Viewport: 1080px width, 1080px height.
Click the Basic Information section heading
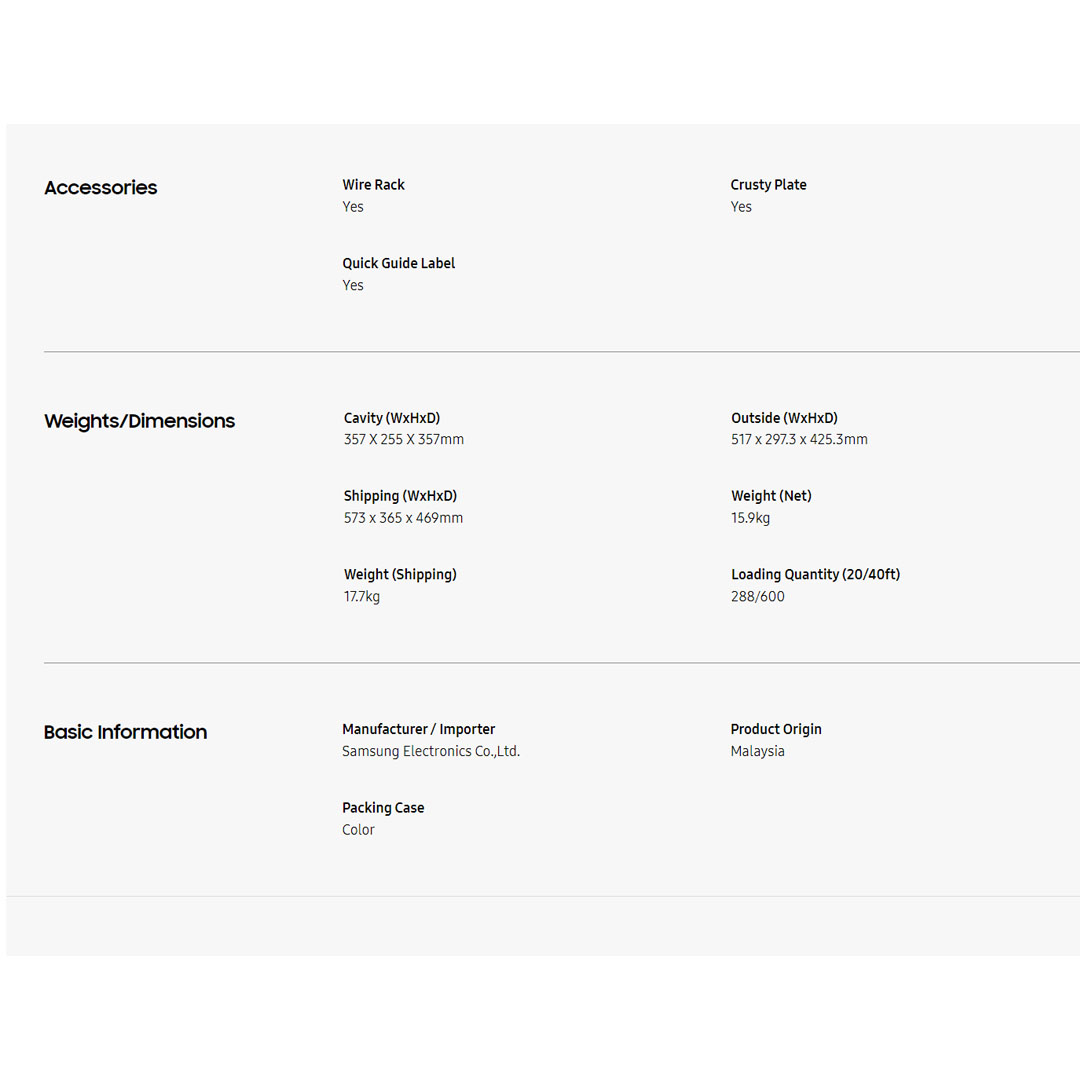click(125, 732)
